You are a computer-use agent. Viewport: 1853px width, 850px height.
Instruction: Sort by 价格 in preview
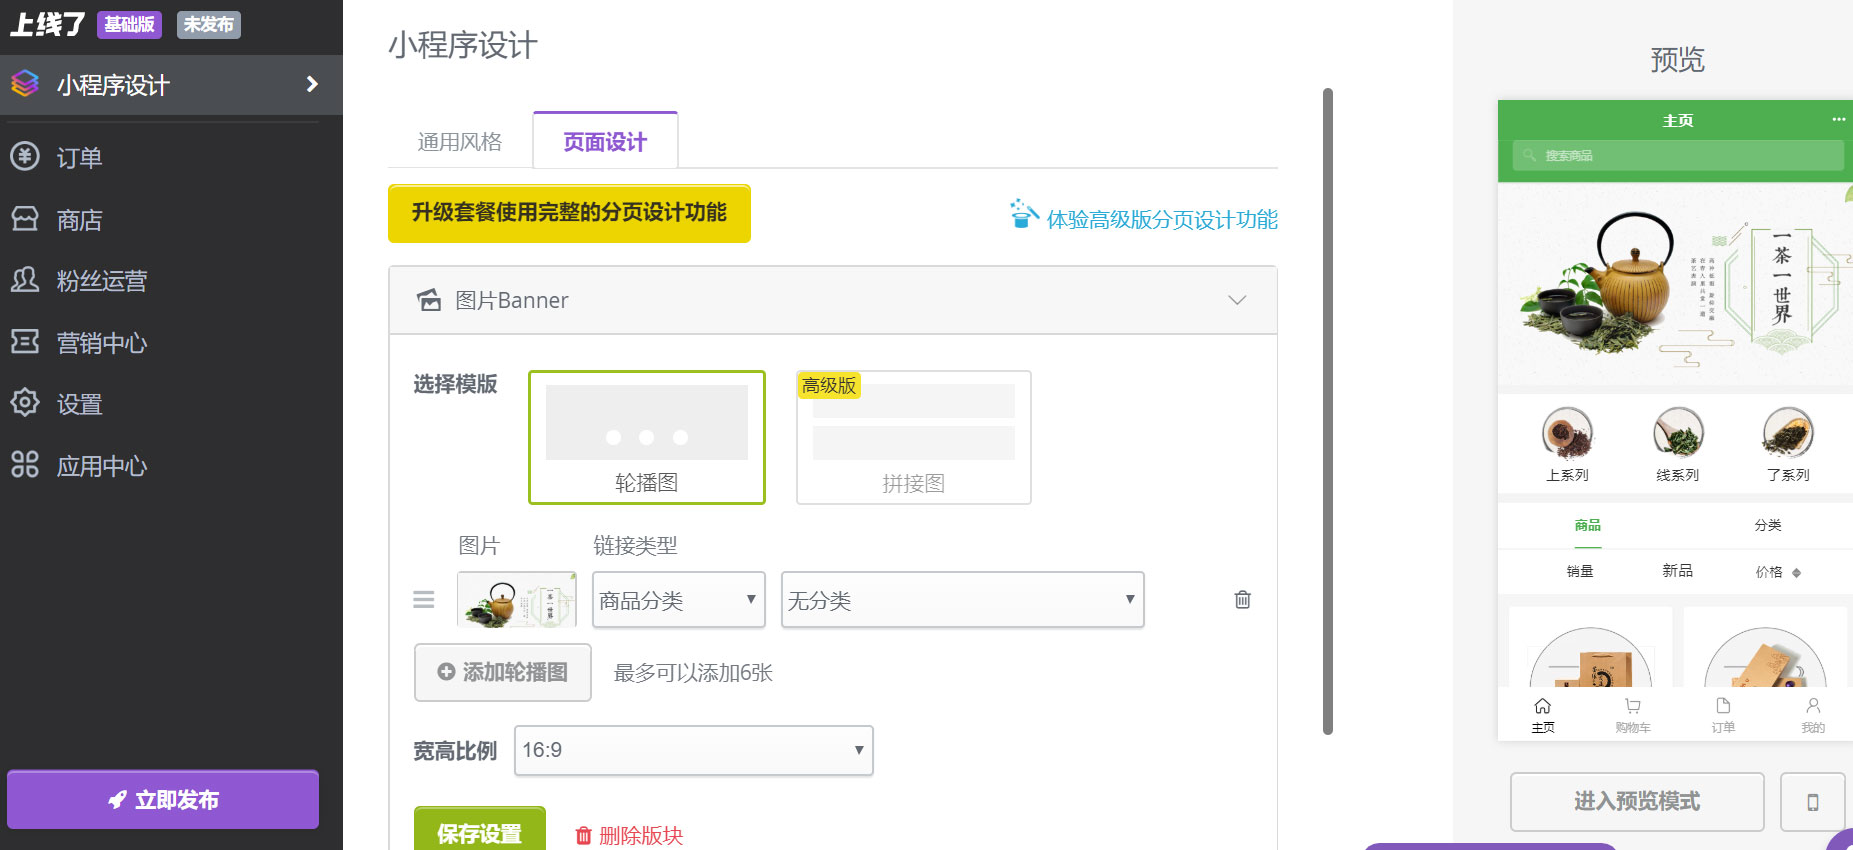click(1778, 572)
